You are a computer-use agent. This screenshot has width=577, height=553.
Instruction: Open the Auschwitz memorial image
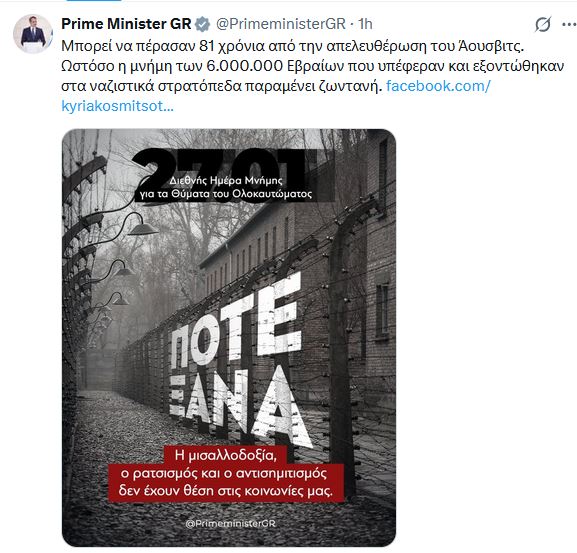[229, 337]
